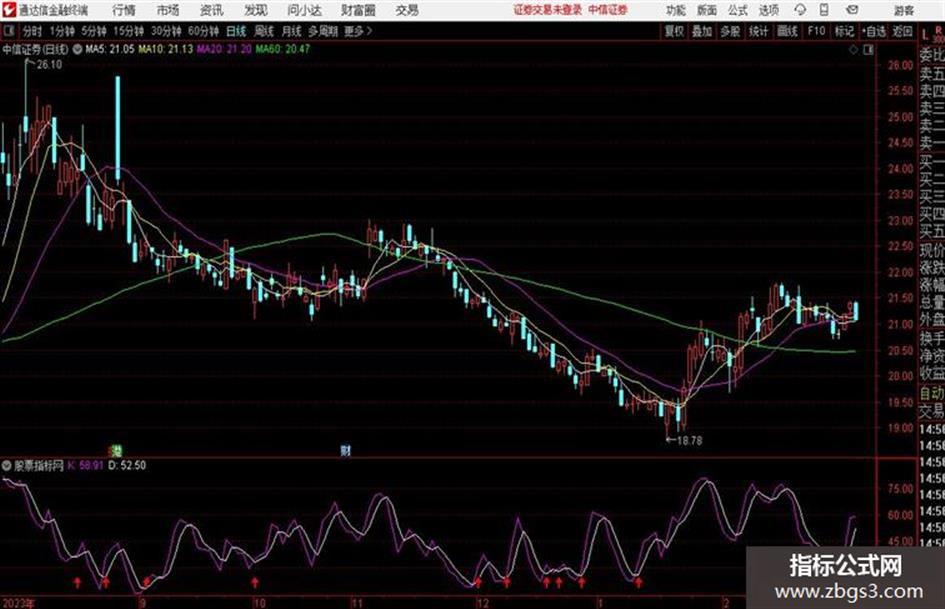Open the 财富圈 menu
Image resolution: width=945 pixels, height=609 pixels.
coord(358,10)
